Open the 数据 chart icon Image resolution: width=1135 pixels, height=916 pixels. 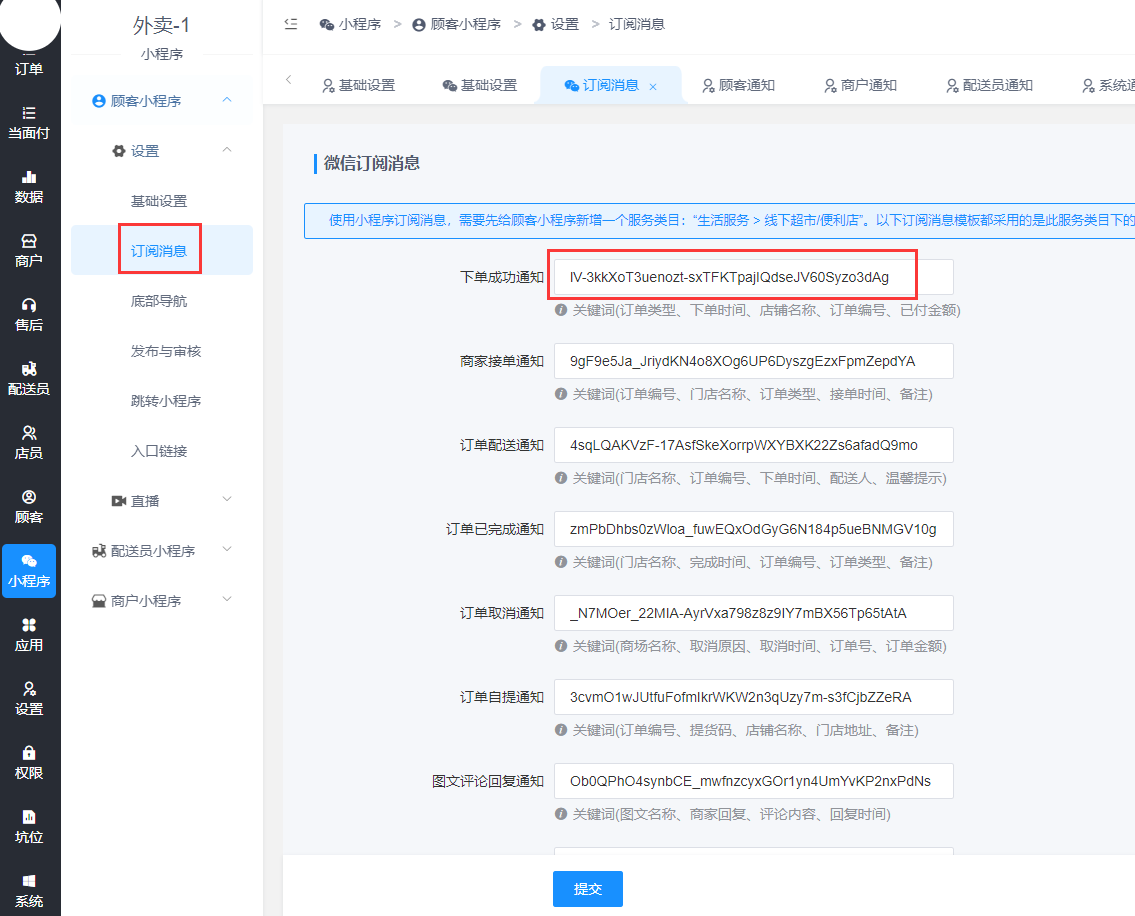click(x=29, y=187)
